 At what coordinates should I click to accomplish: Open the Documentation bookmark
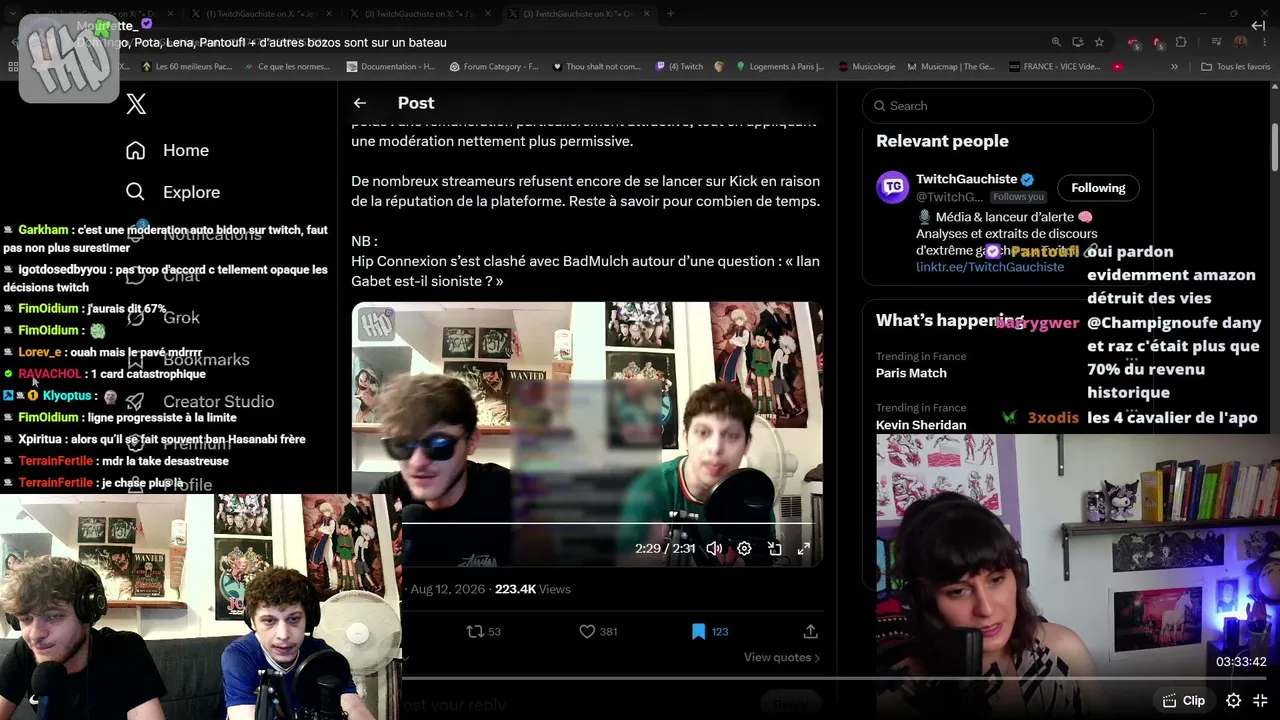point(390,67)
